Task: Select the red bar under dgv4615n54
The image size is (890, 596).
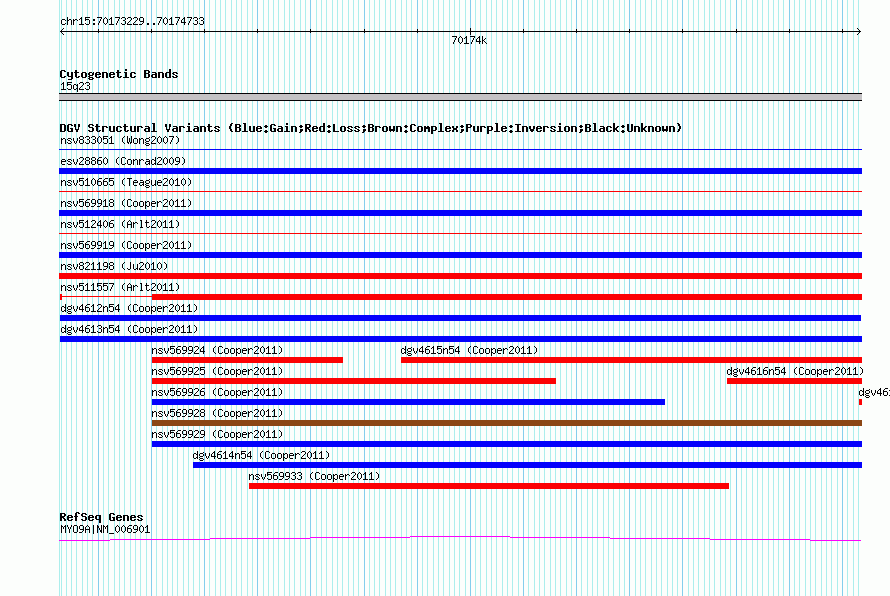Action: click(631, 360)
